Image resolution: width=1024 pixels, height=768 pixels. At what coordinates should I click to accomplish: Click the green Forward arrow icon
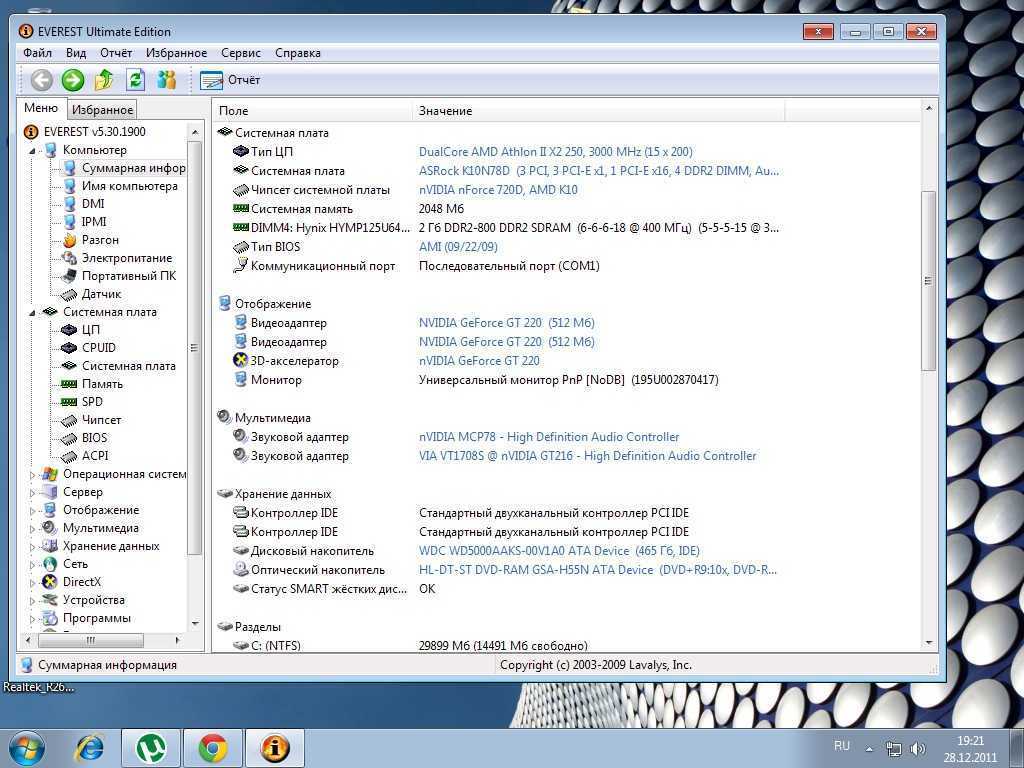(x=72, y=80)
